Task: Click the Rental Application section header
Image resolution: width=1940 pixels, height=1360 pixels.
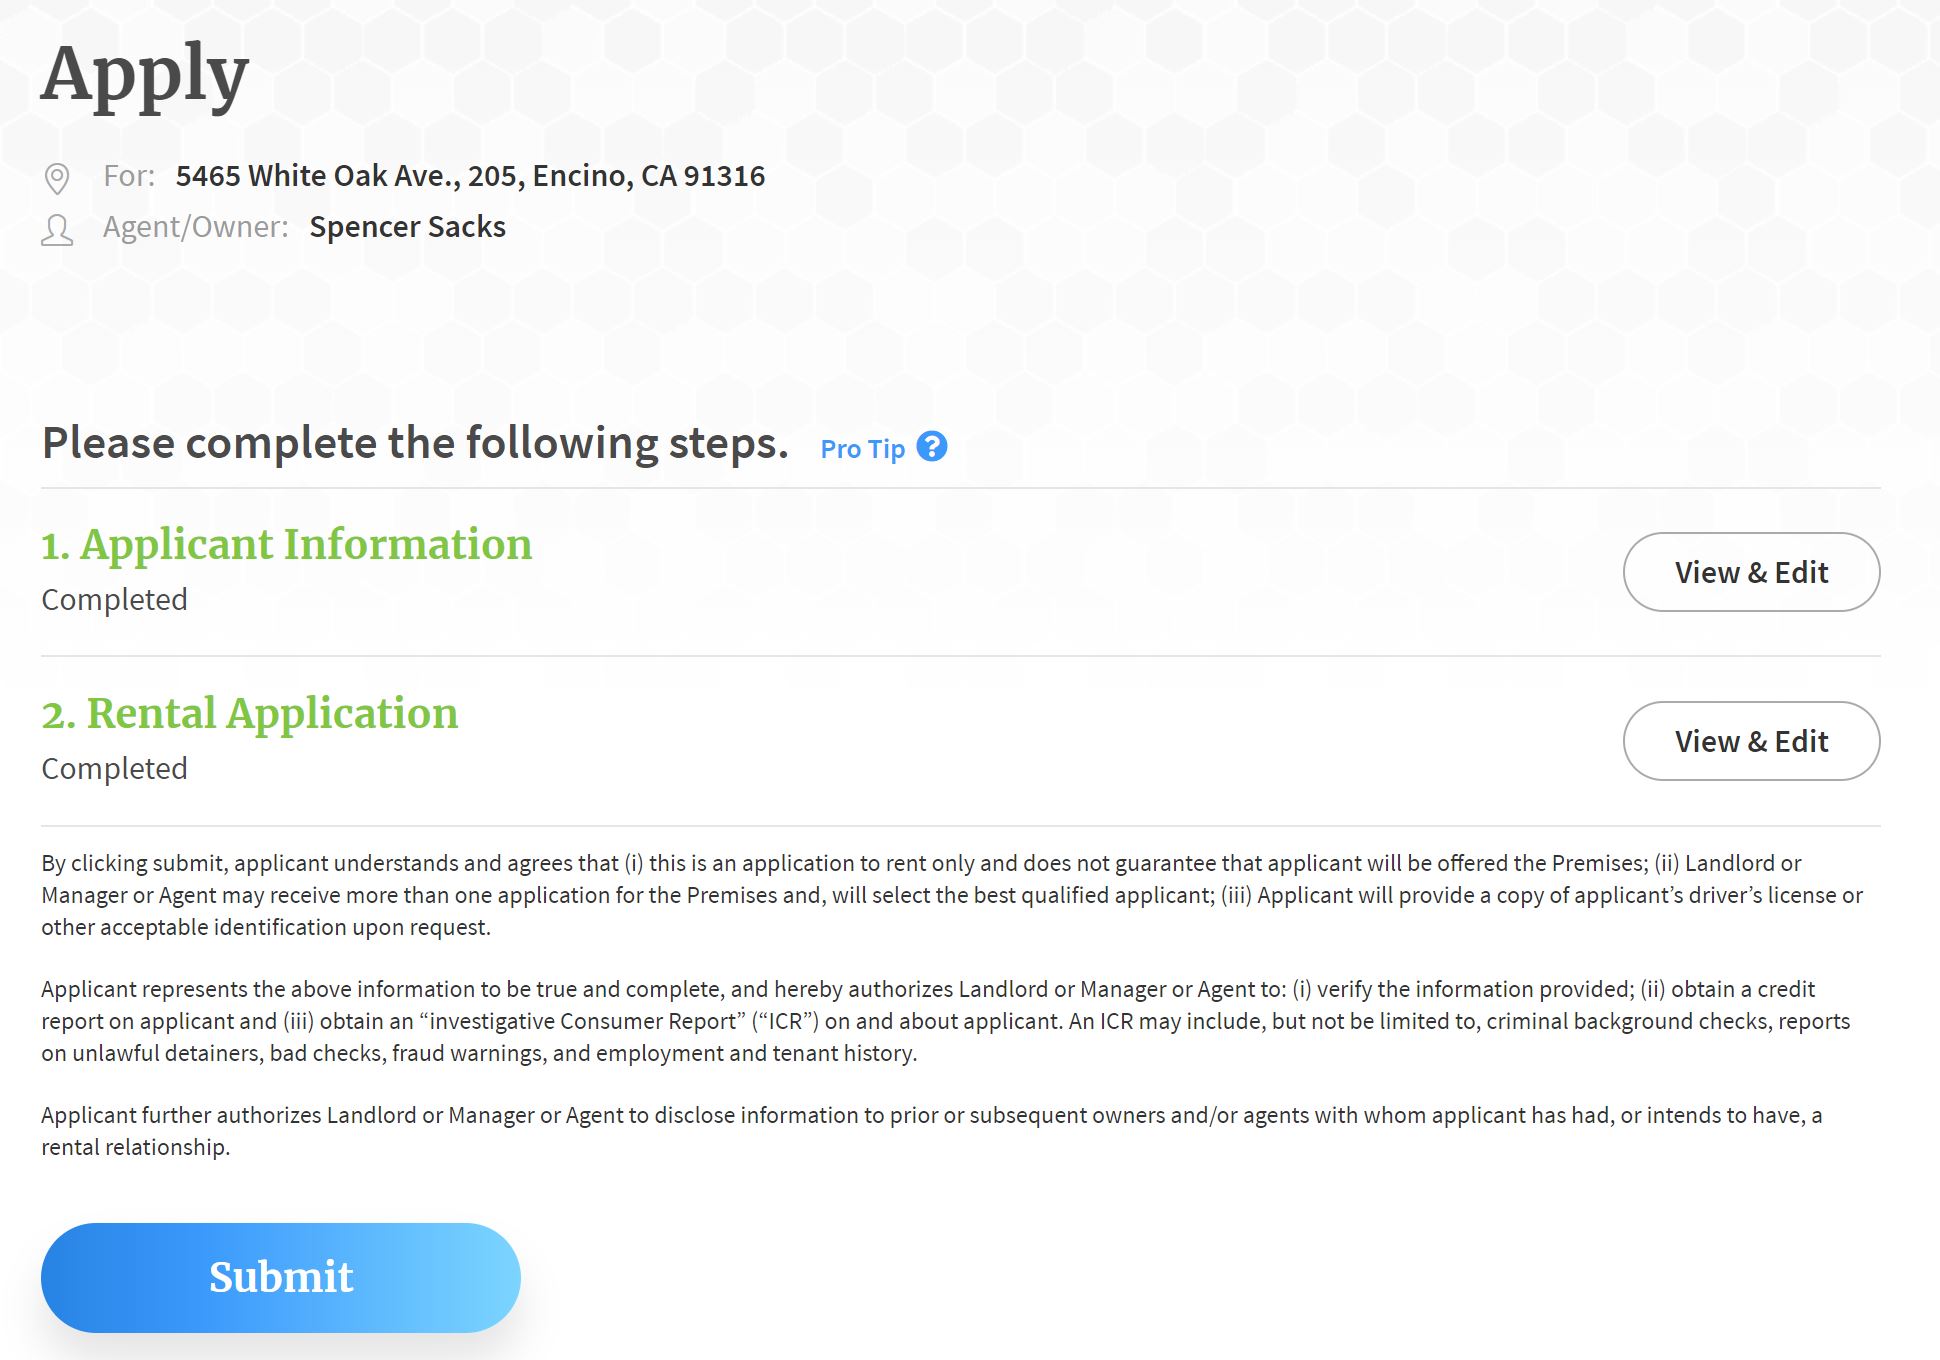Action: click(x=251, y=715)
